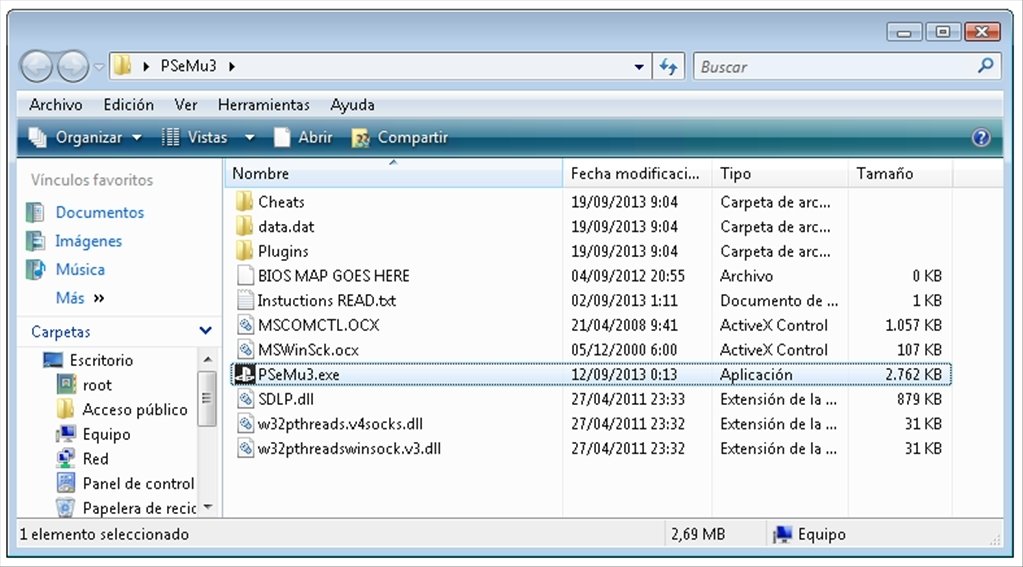Open Imágenes favorite link
This screenshot has width=1023, height=567.
pyautogui.click(x=88, y=241)
